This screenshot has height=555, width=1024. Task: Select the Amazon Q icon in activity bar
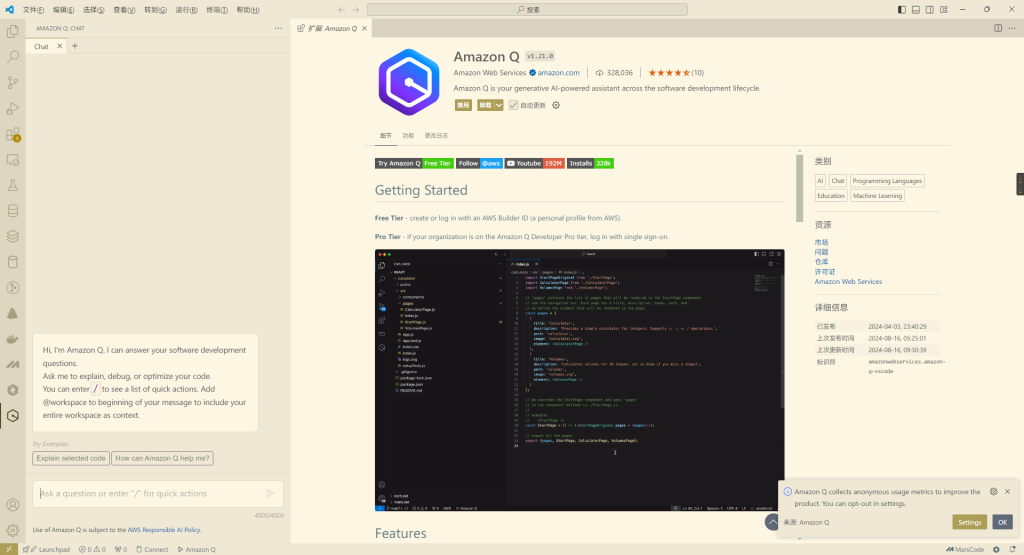[x=12, y=416]
